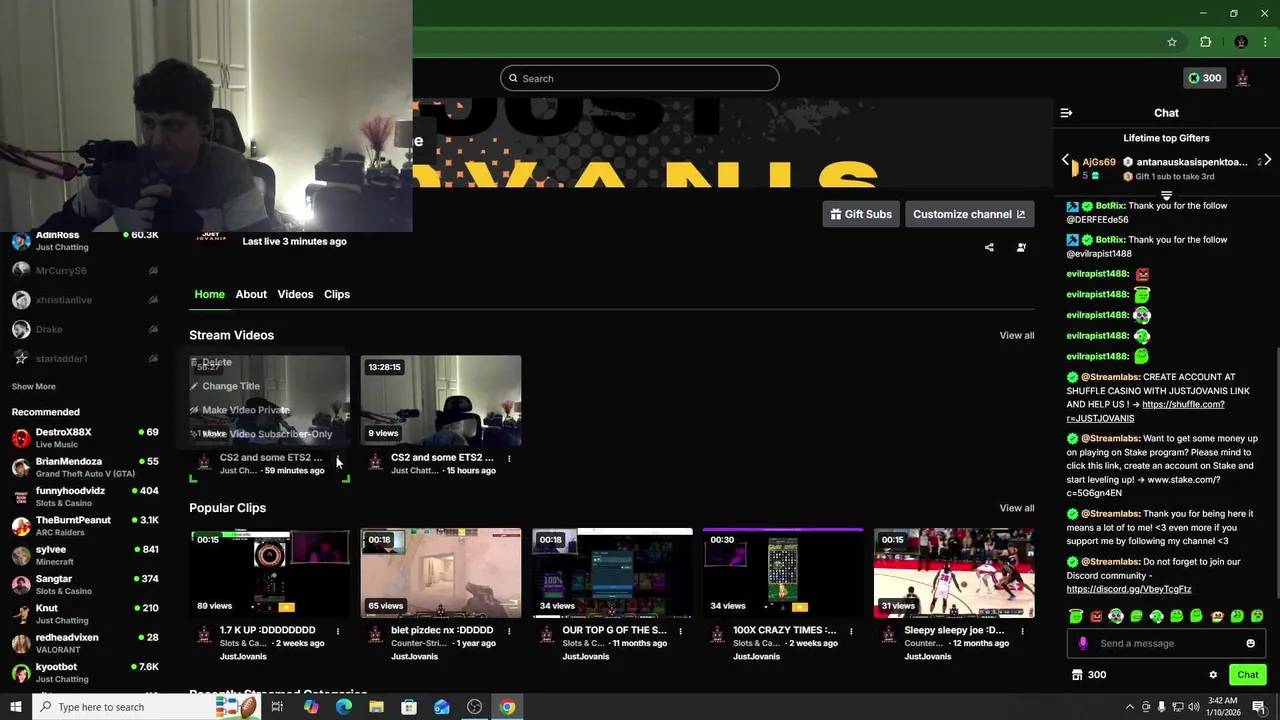Click the Gift Subs button
The image size is (1280, 720).
(x=860, y=214)
